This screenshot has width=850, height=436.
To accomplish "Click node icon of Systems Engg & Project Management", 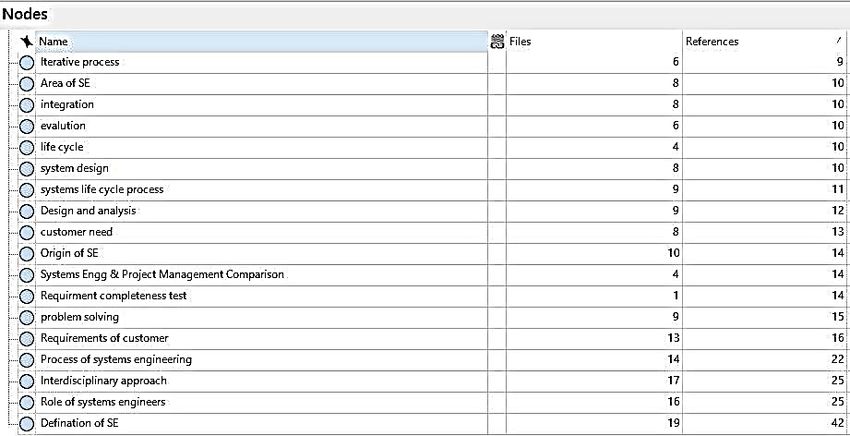I will [27, 275].
